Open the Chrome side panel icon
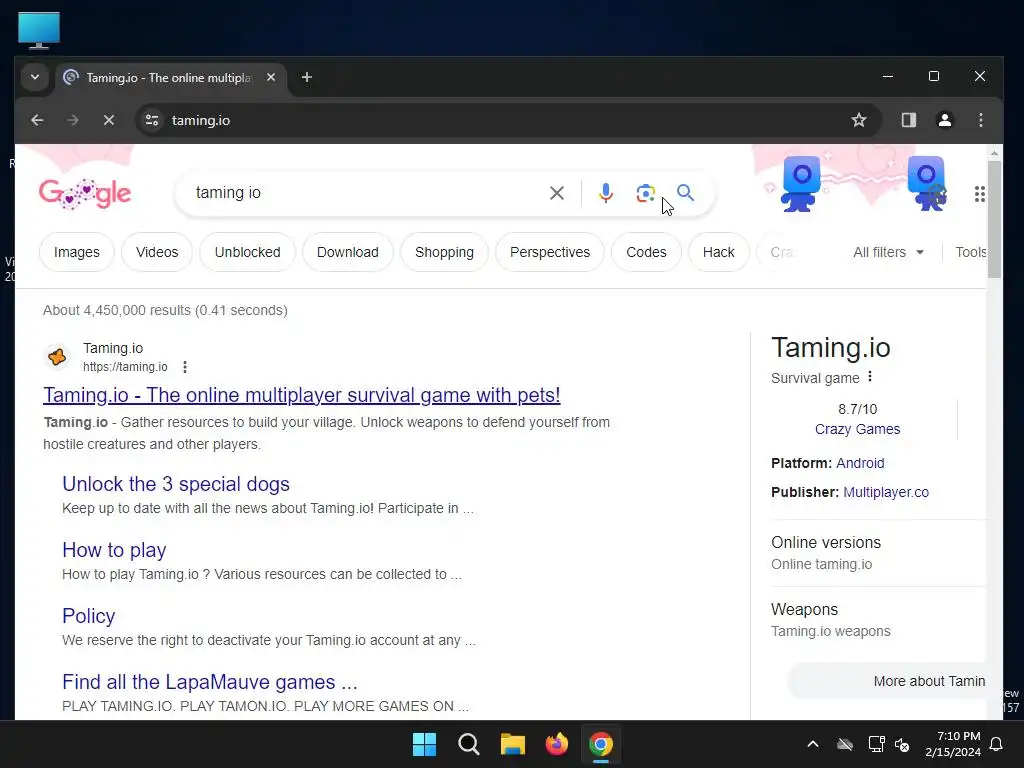 [908, 120]
